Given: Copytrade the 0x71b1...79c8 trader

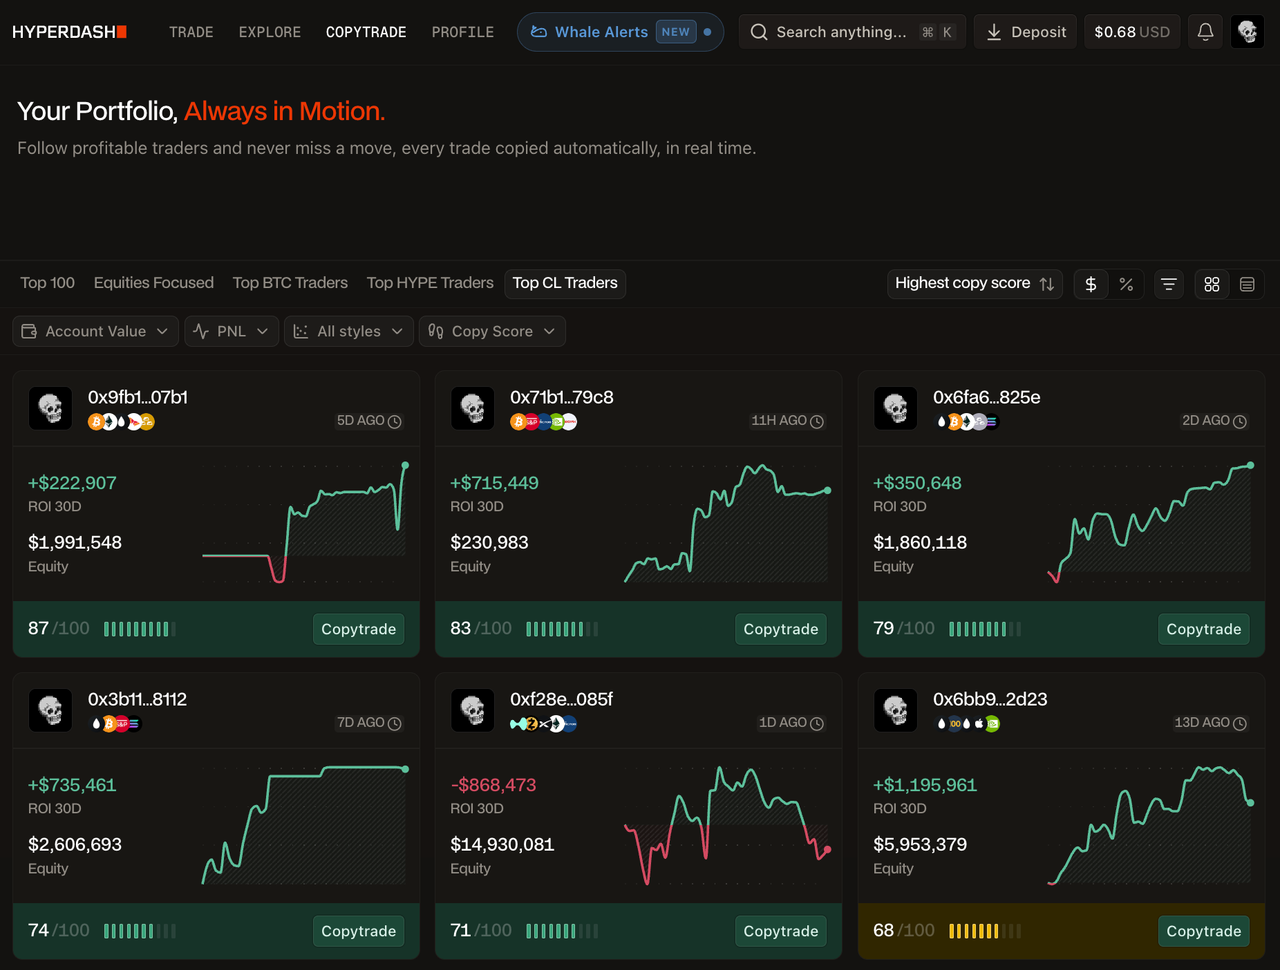Looking at the screenshot, I should pyautogui.click(x=781, y=629).
